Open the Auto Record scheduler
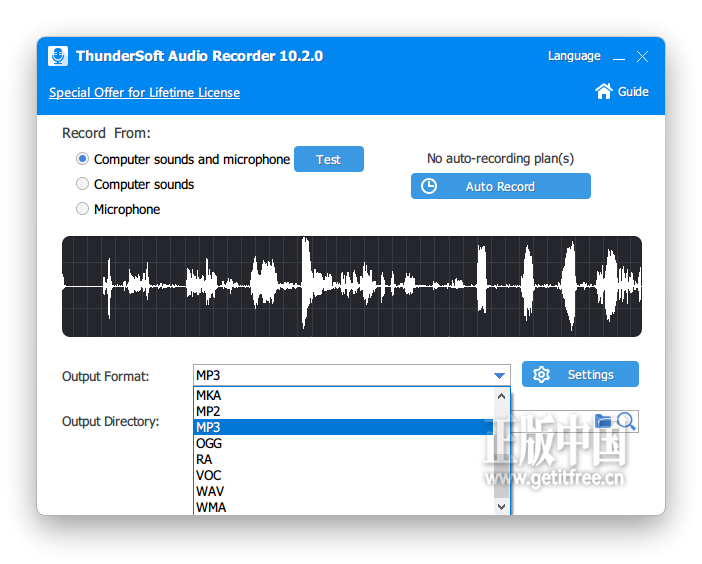 [501, 186]
